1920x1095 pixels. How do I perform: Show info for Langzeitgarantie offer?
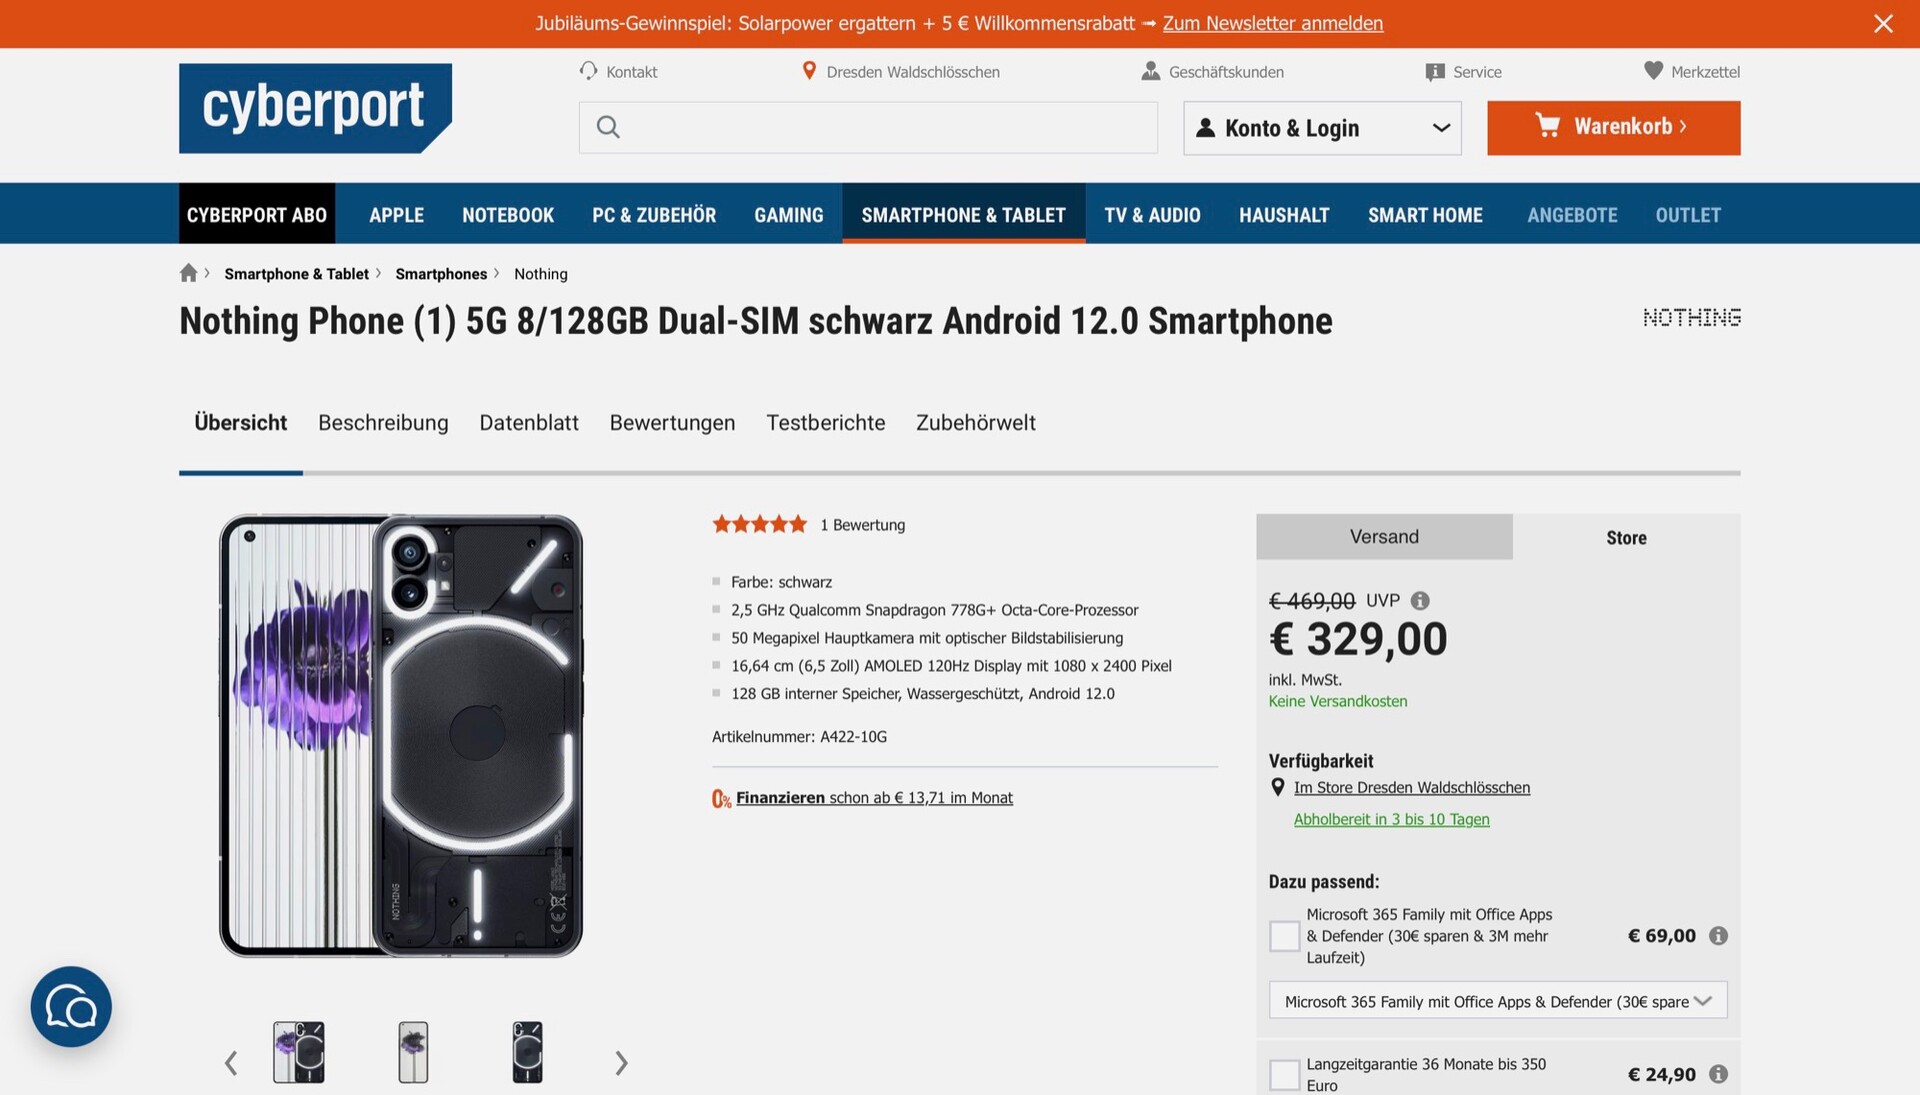tap(1718, 1074)
